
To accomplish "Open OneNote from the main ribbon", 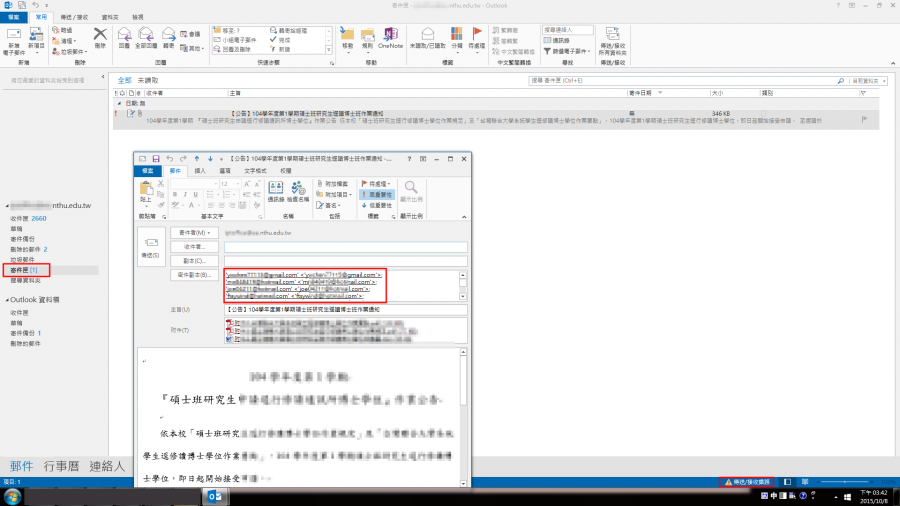I will [x=390, y=38].
